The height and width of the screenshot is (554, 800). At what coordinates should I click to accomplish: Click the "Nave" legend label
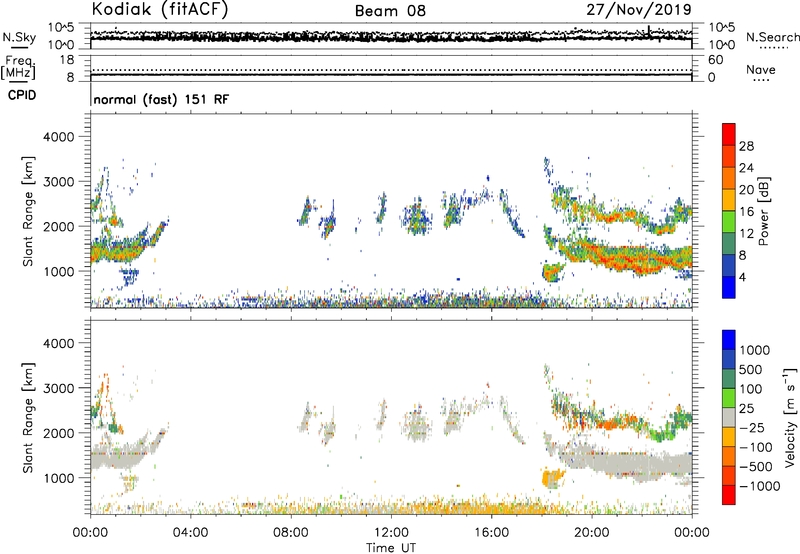(x=761, y=69)
